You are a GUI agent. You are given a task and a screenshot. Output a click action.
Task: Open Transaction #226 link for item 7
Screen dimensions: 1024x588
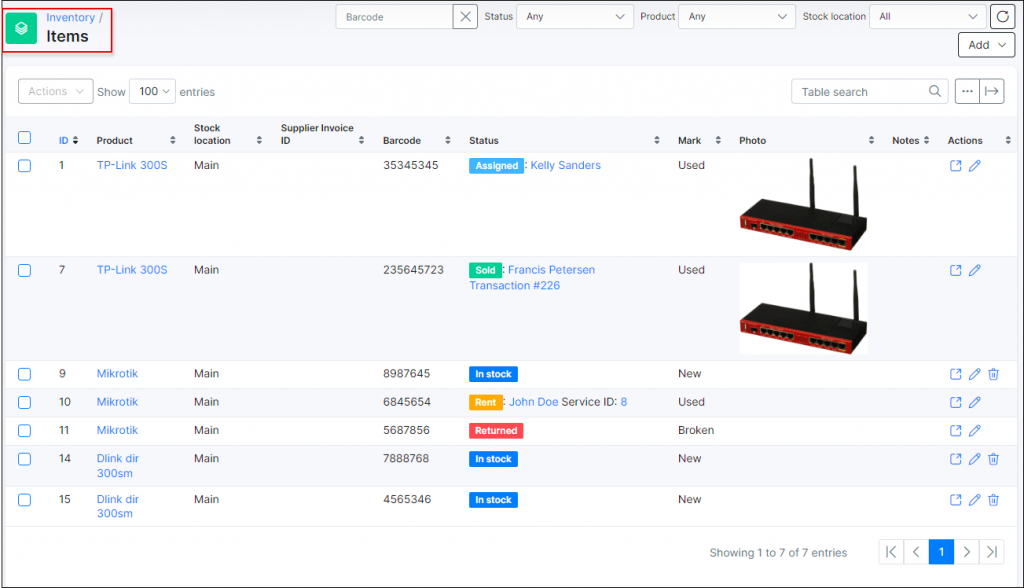[514, 285]
